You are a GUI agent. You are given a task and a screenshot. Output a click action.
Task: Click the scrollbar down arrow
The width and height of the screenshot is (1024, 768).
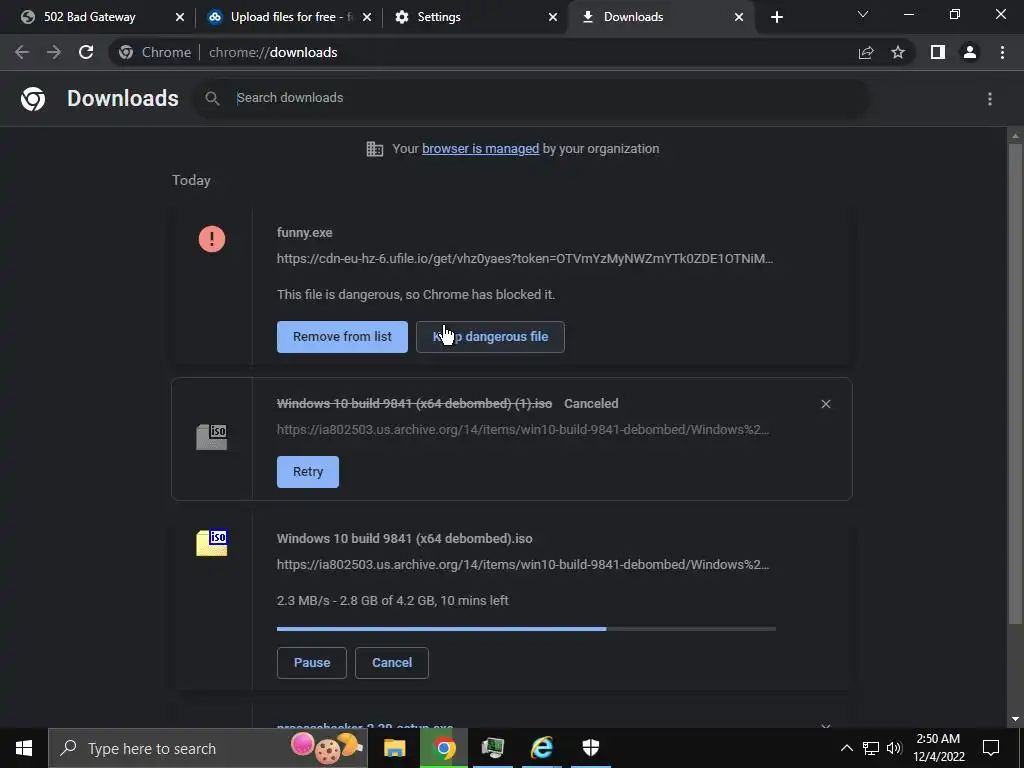(x=1015, y=720)
